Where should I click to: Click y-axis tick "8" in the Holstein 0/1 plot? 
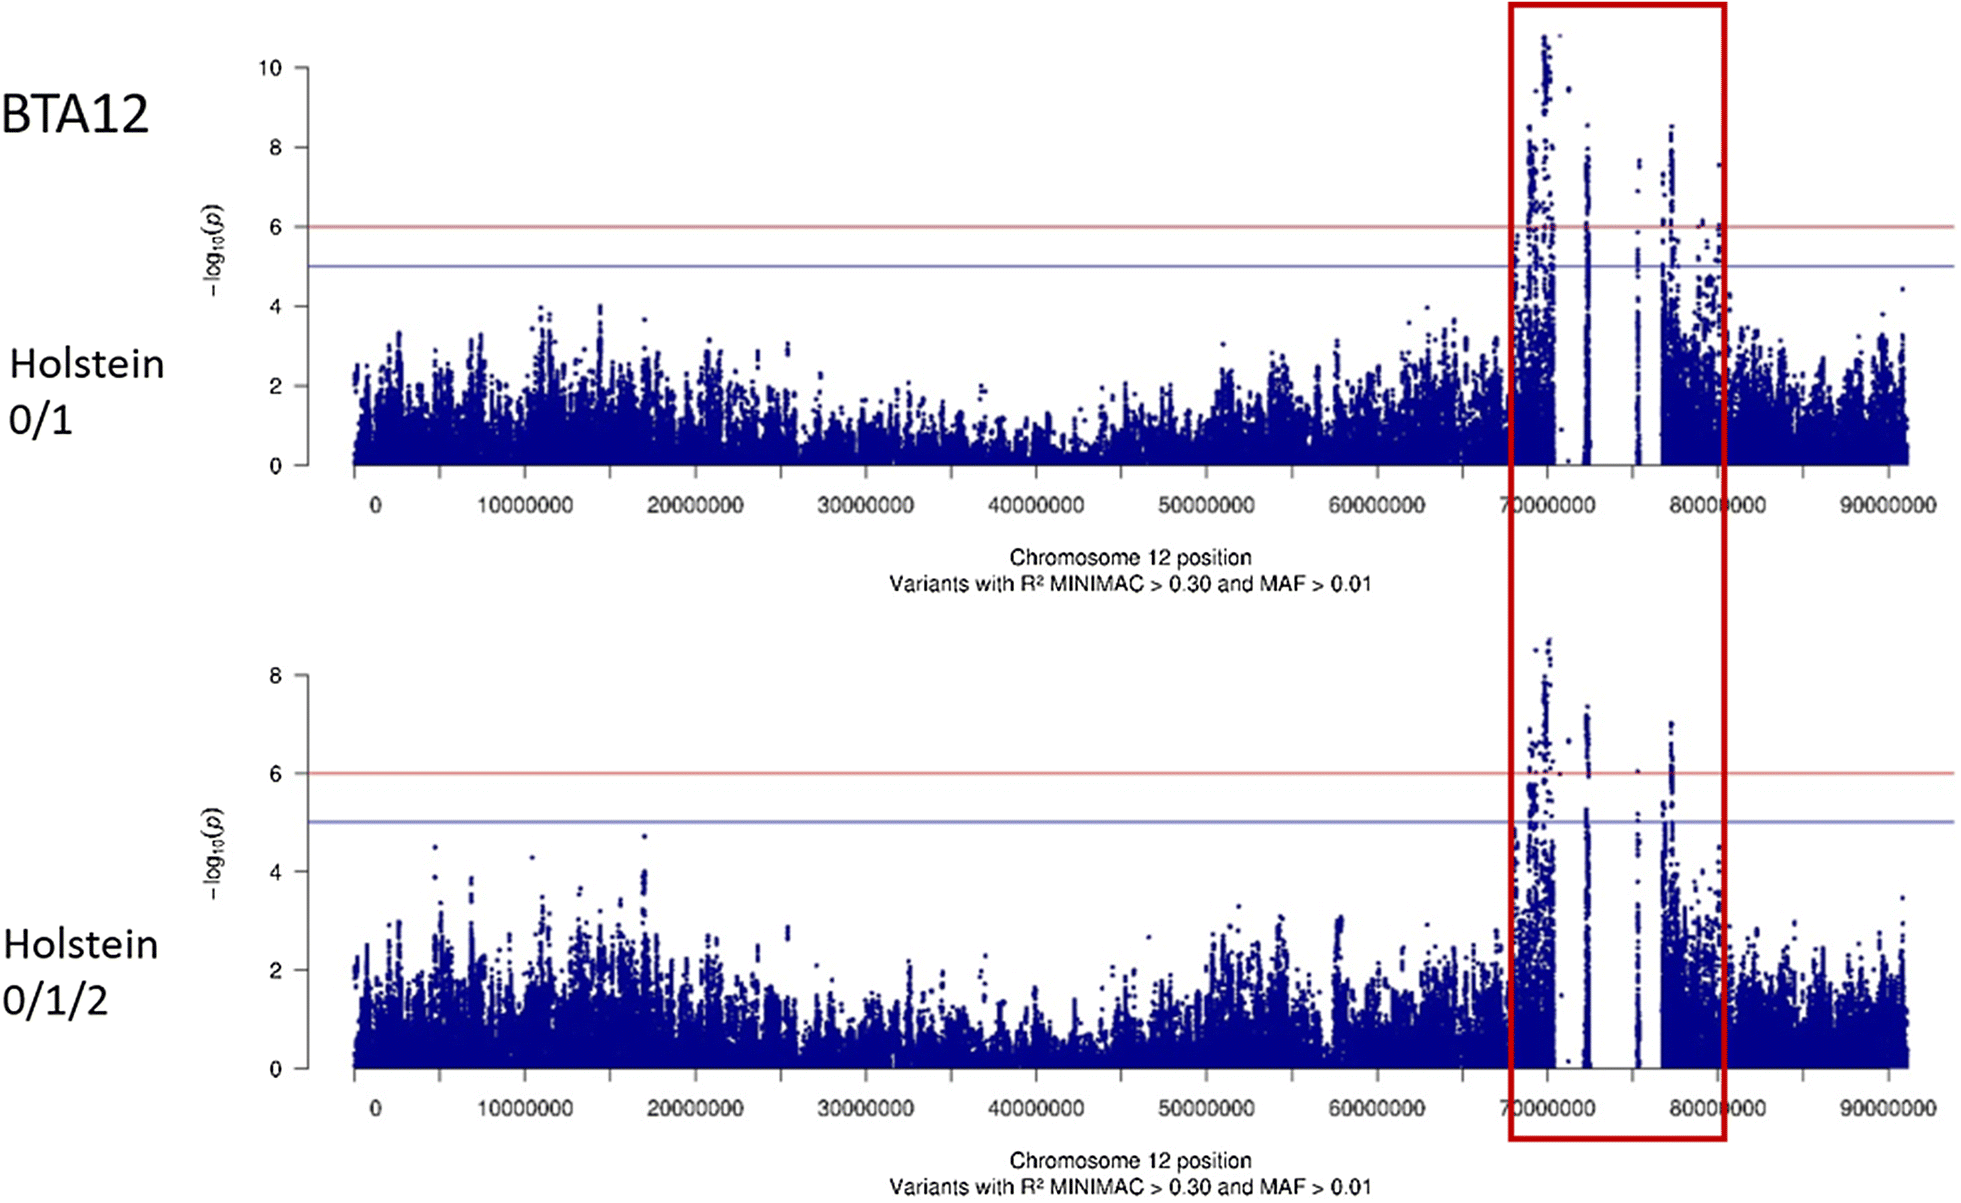275,147
